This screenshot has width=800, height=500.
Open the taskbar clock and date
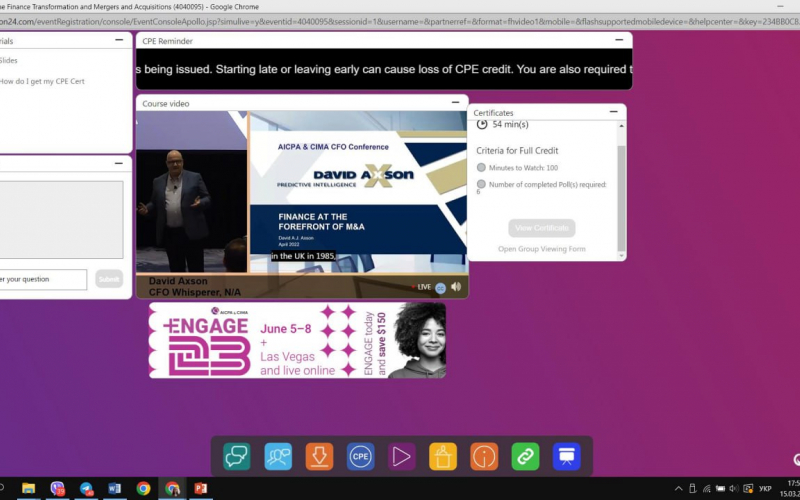(x=789, y=488)
